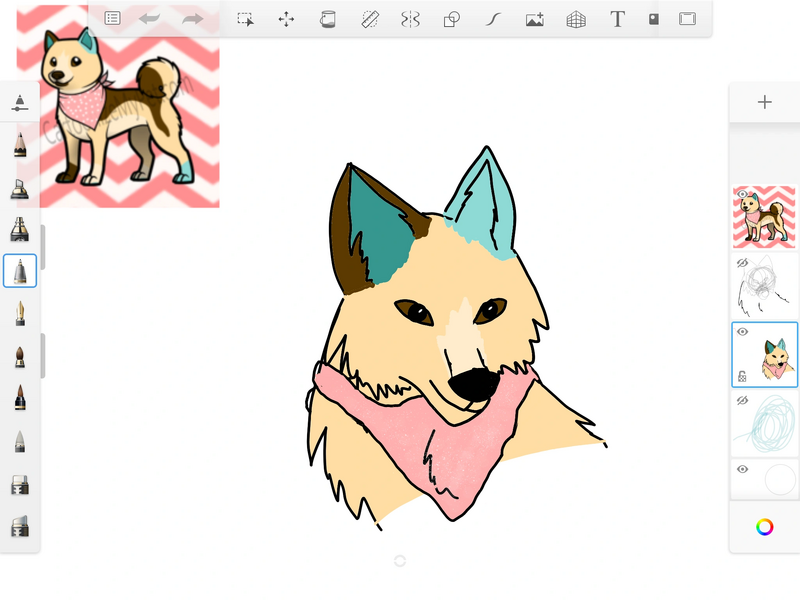Image resolution: width=800 pixels, height=600 pixels.
Task: Add a new layer with plus button
Action: [x=765, y=102]
